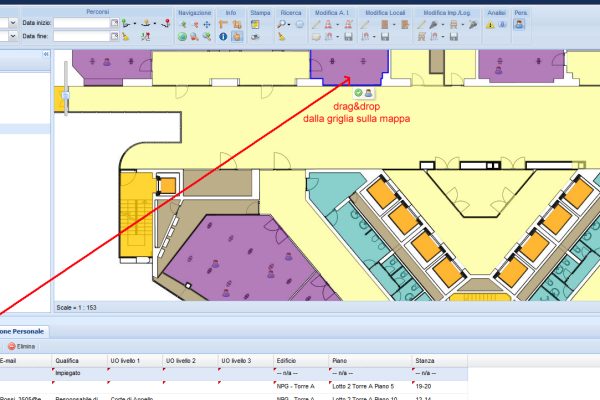Click the map zoom slider handle
Viewport: 600px width, 400px height.
66,95
